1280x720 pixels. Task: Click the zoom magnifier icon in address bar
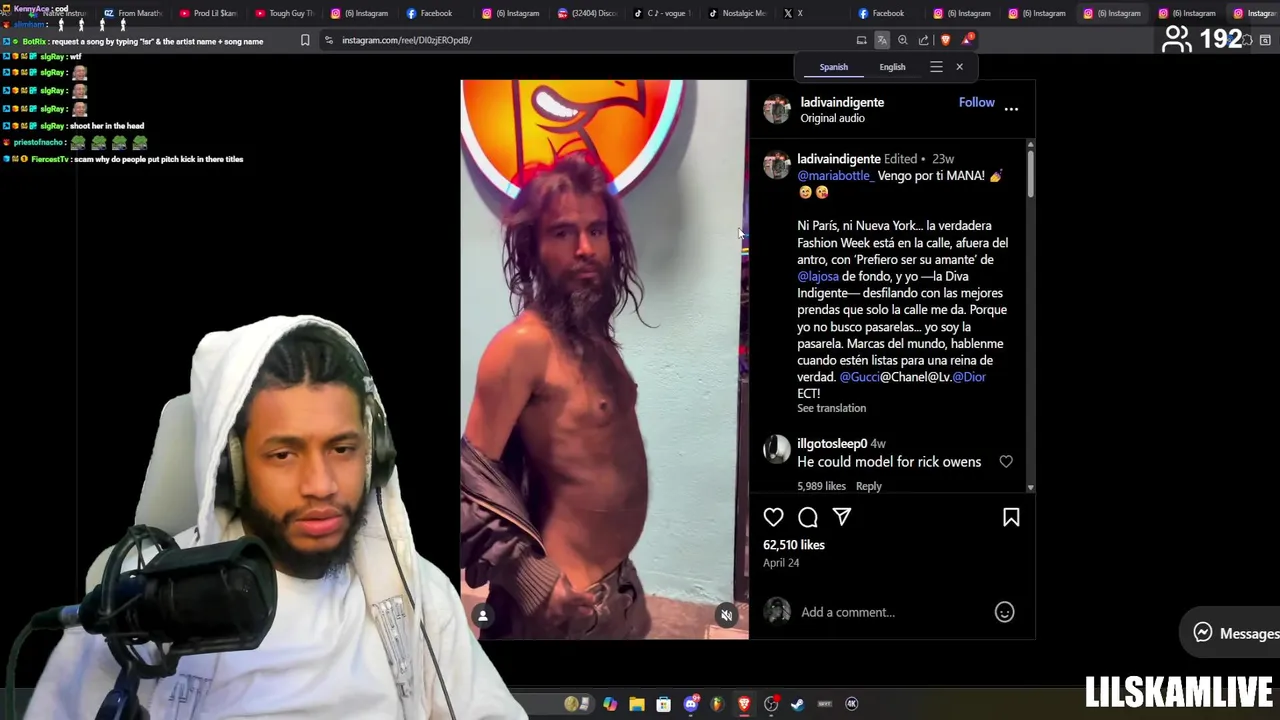pos(903,40)
